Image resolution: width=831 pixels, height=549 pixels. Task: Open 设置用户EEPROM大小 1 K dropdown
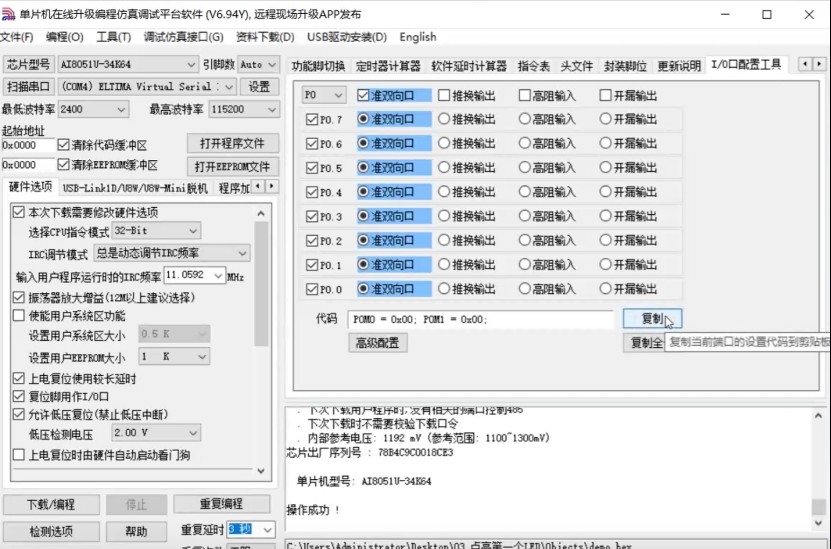tap(202, 357)
